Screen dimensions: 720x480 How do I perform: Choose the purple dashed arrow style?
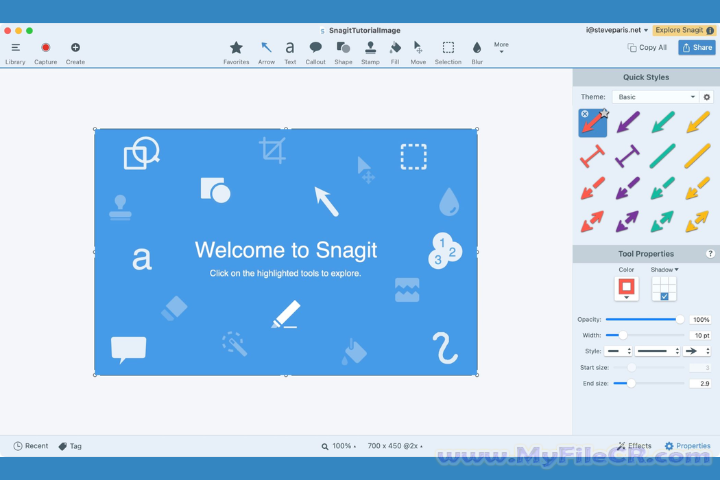(627, 188)
